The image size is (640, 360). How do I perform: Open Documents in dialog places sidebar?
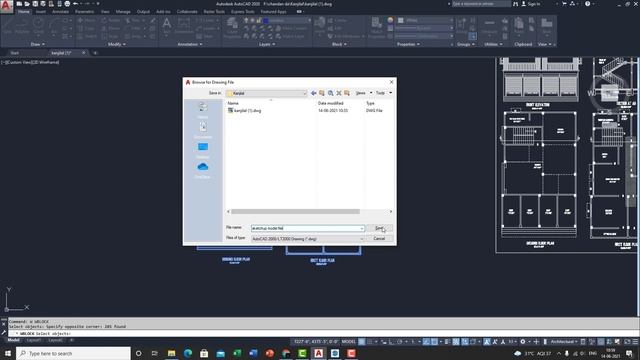203,130
